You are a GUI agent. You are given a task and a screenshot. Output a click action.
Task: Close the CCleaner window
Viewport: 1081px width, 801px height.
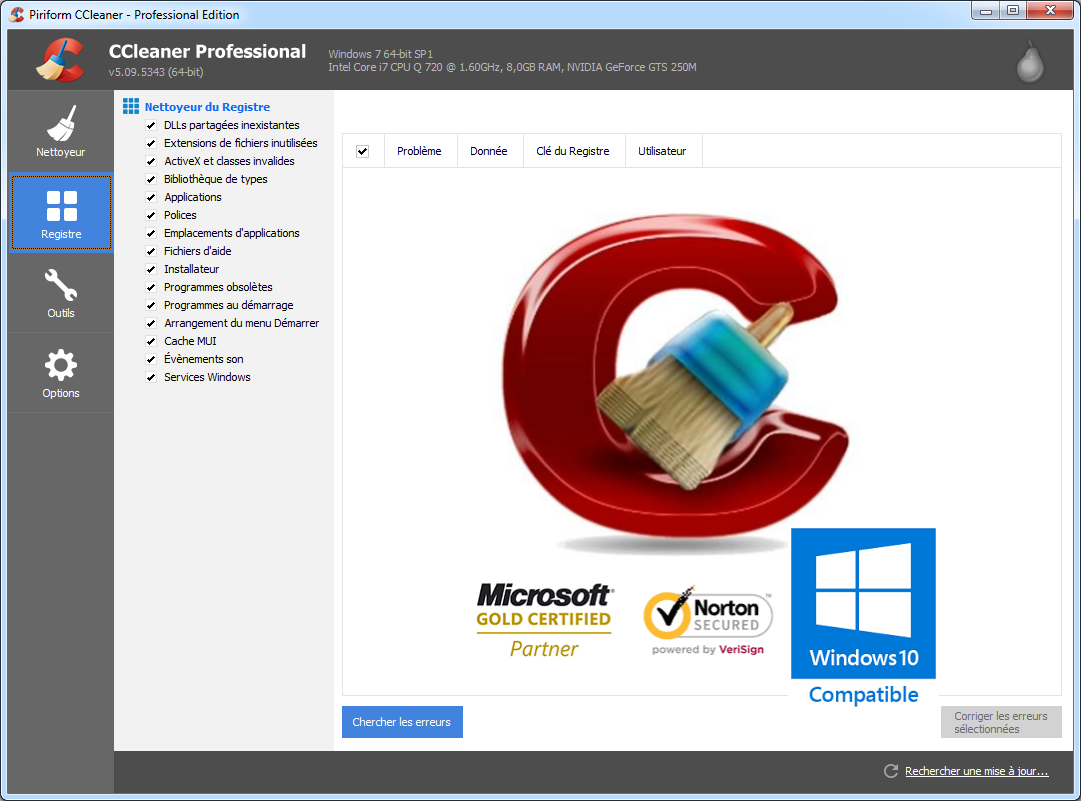pyautogui.click(x=1051, y=10)
